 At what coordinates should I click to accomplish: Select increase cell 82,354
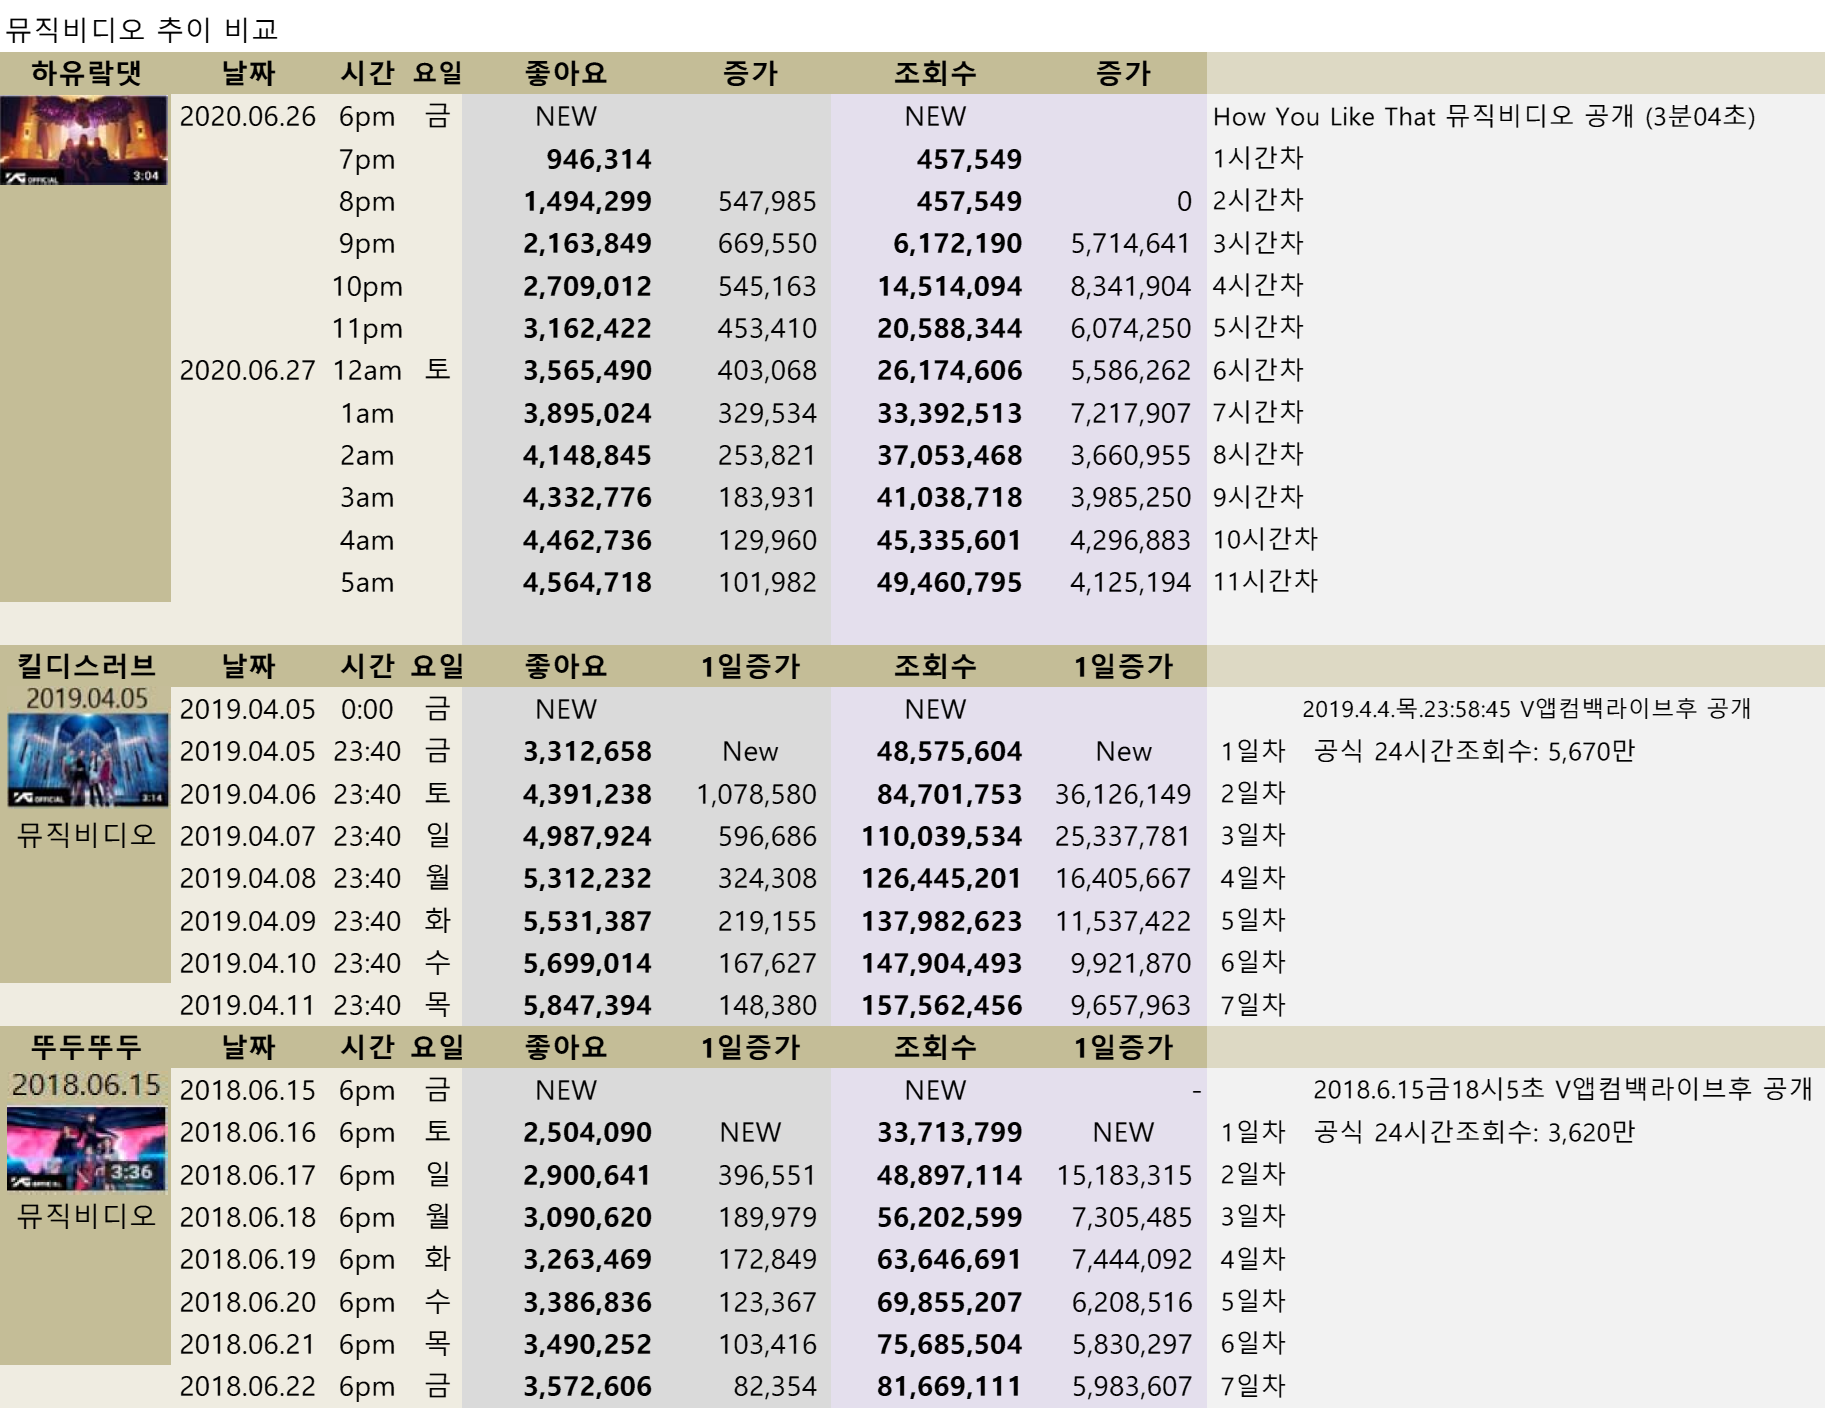tap(775, 1386)
